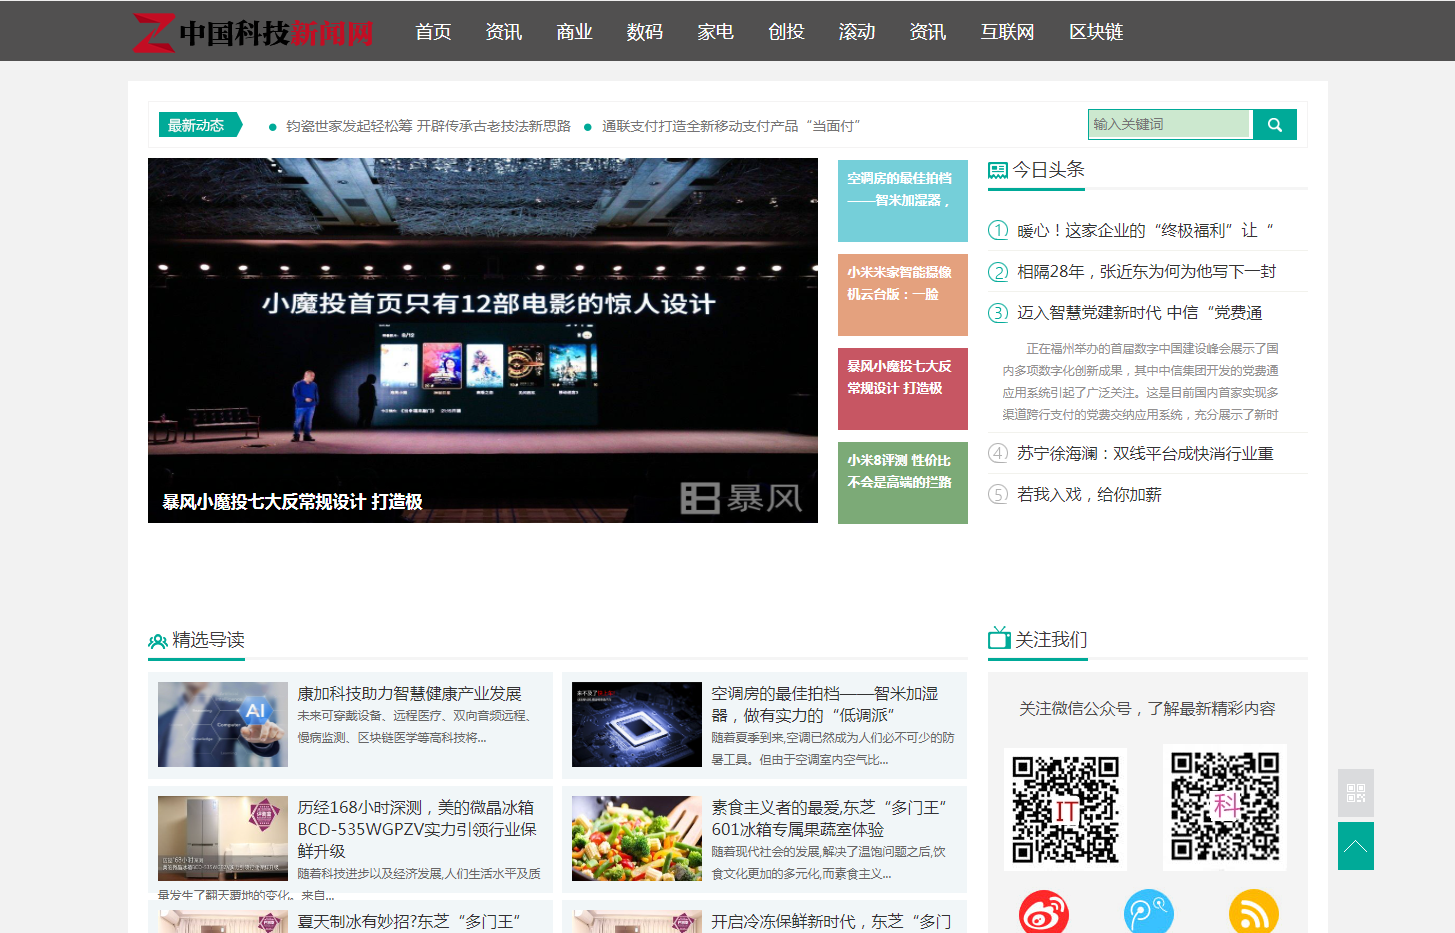
Task: Click the blue Tencent Weibo icon
Action: (x=1149, y=912)
